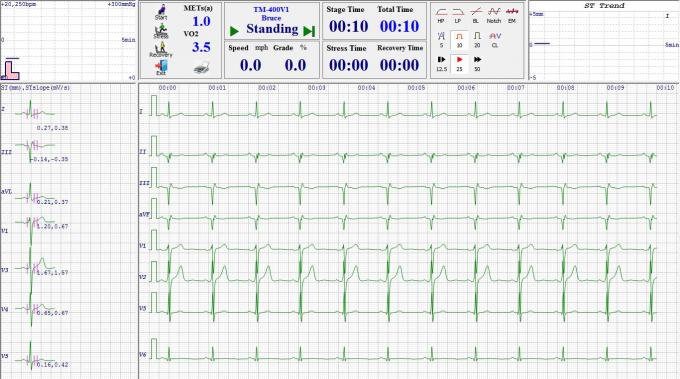Toggle the LP low-pass filter
The height and width of the screenshot is (379, 680).
point(458,15)
